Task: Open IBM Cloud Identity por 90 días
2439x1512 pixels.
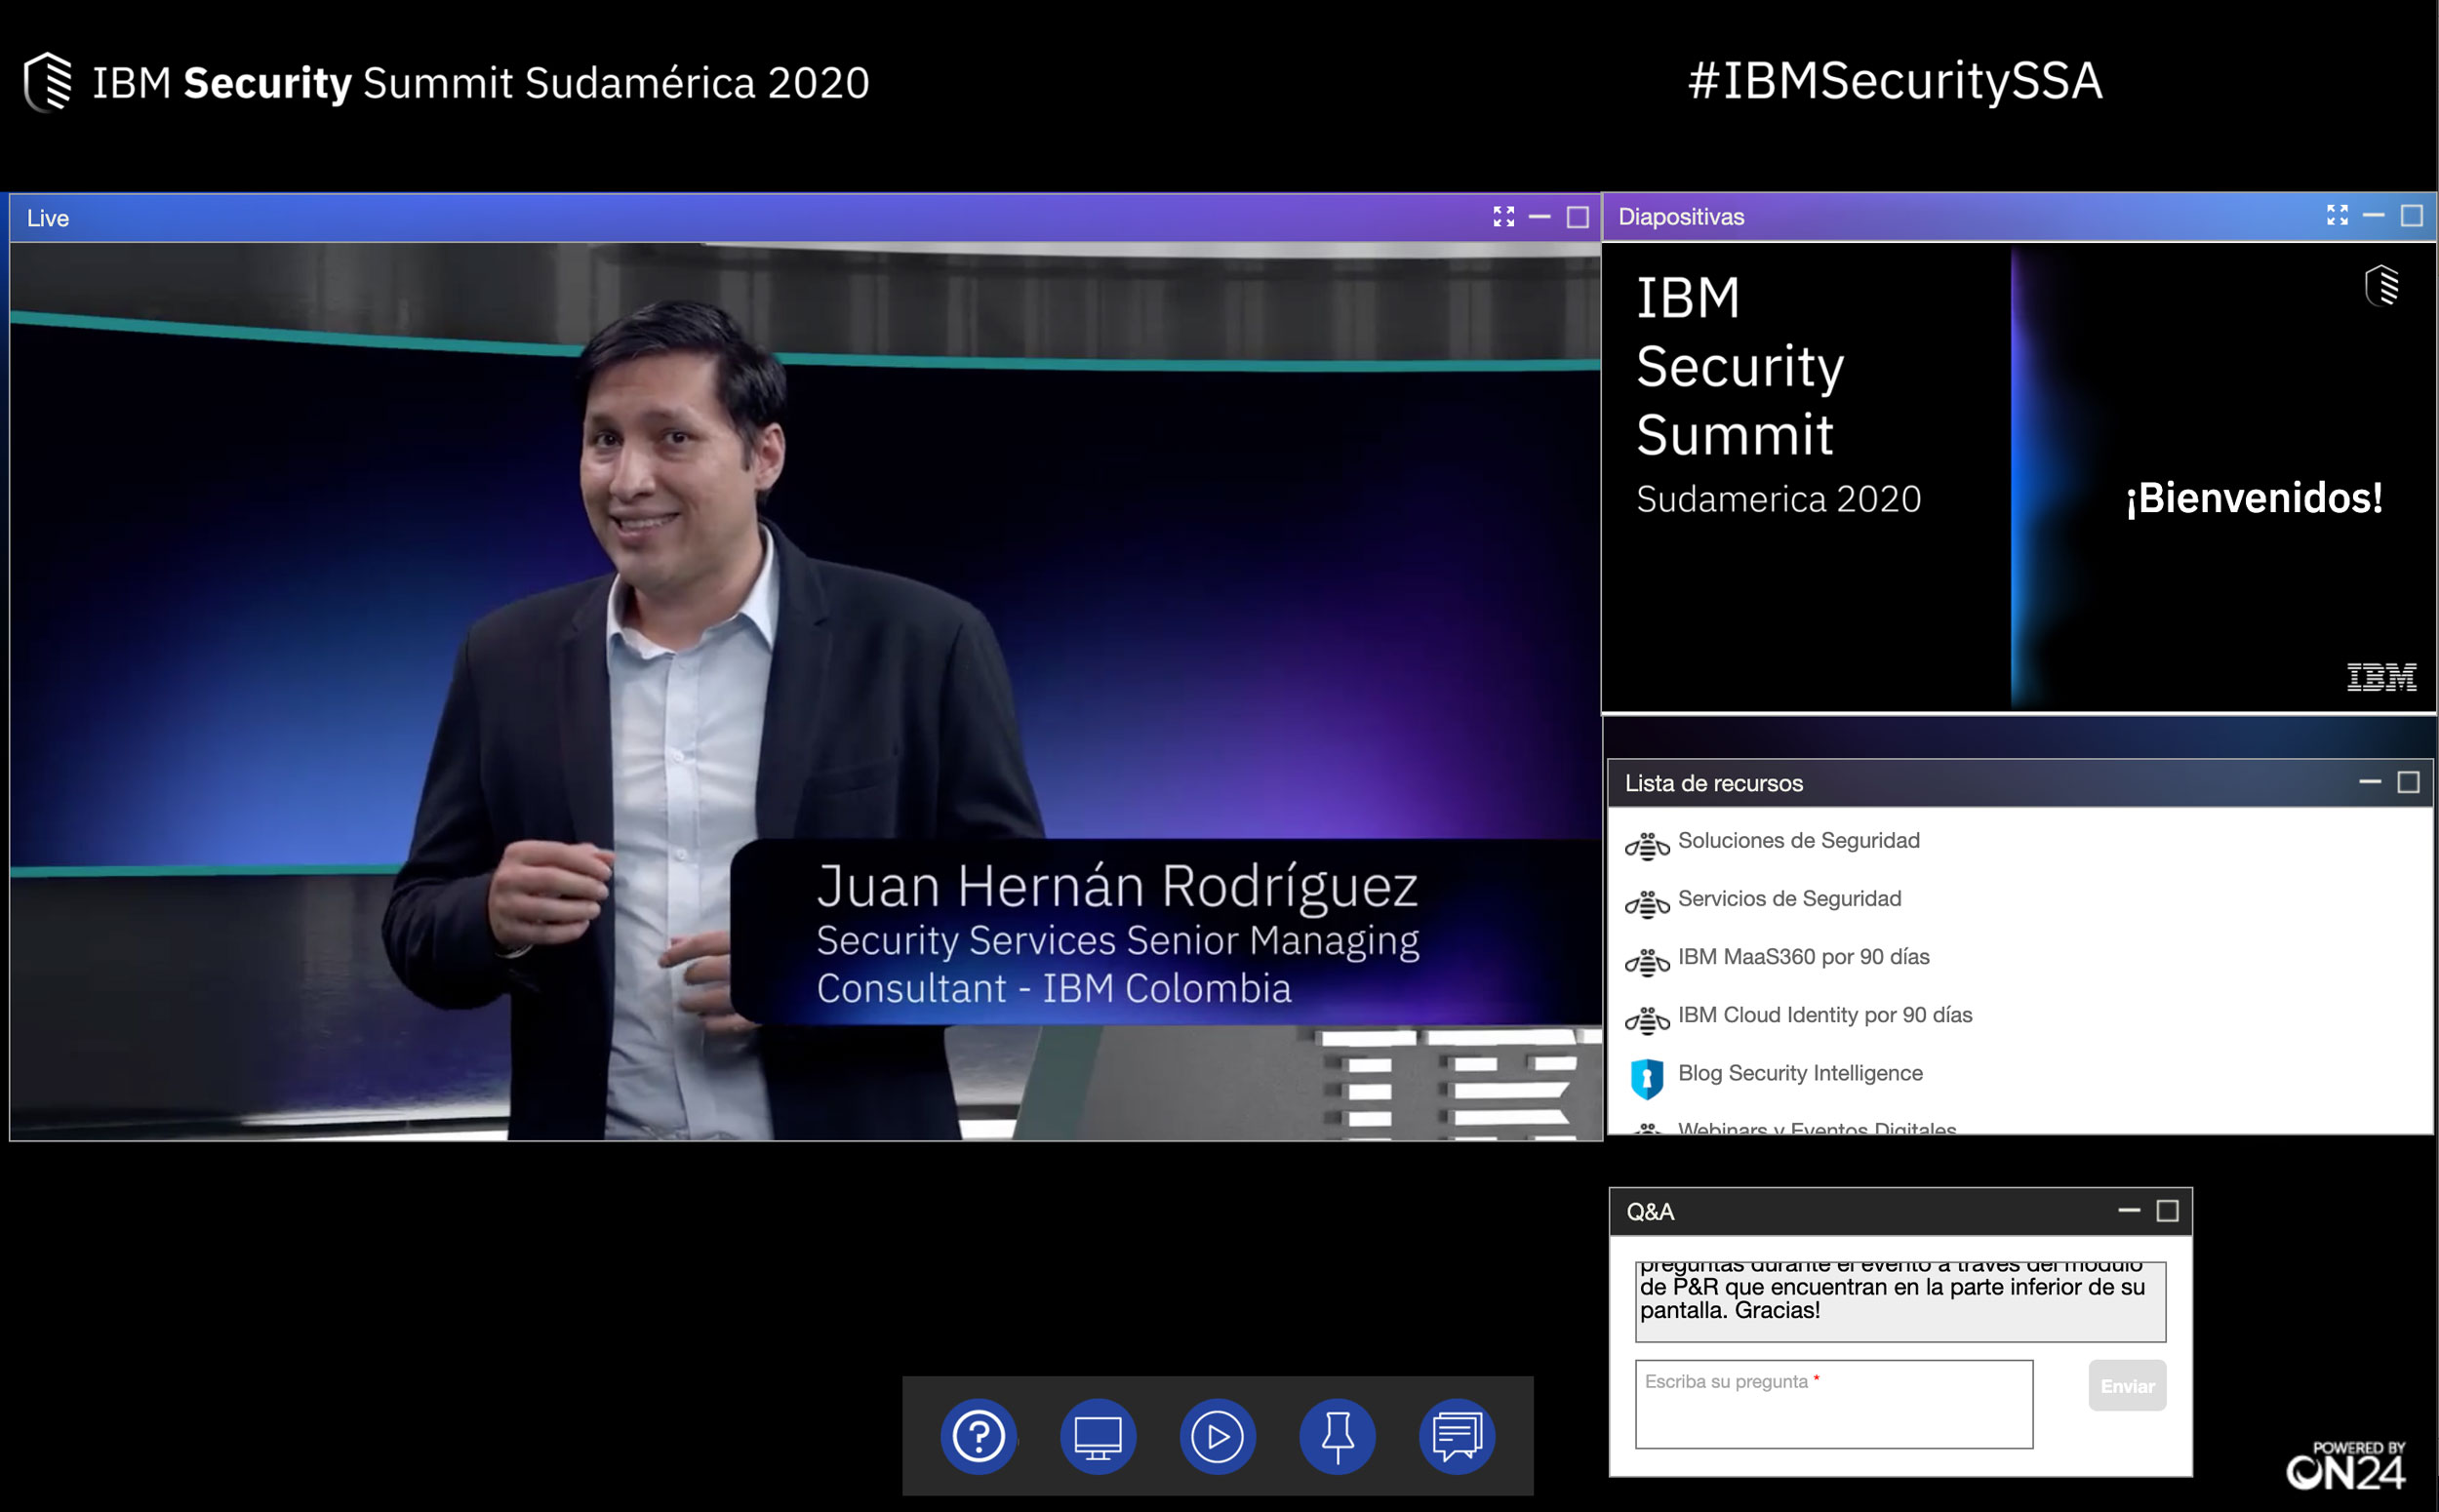Action: click(x=1824, y=1014)
